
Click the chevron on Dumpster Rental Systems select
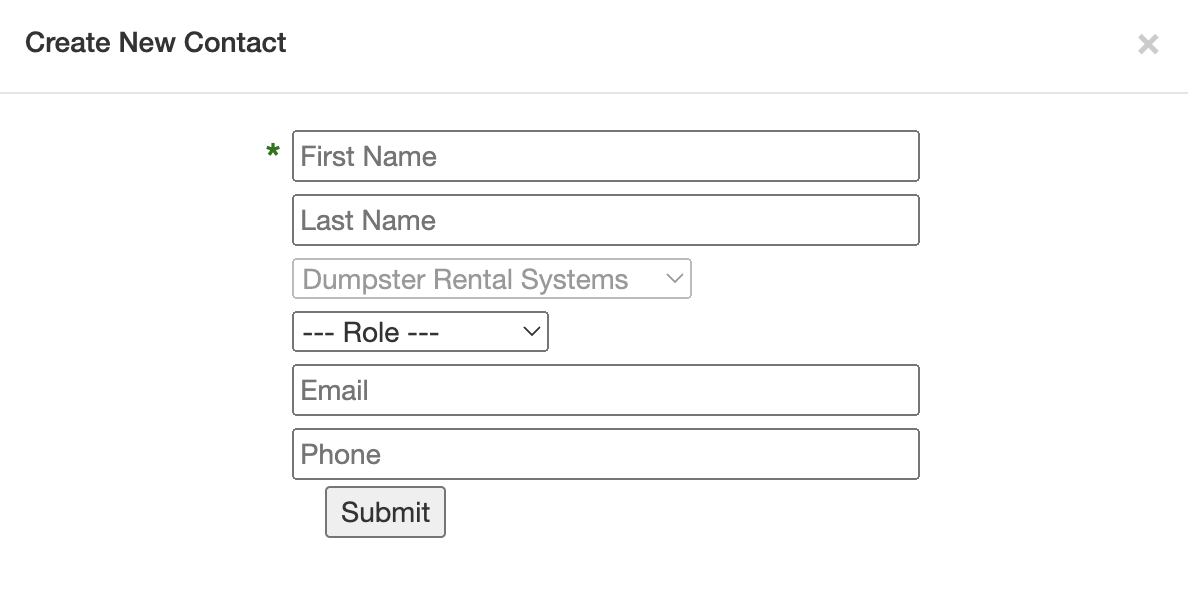pyautogui.click(x=675, y=279)
